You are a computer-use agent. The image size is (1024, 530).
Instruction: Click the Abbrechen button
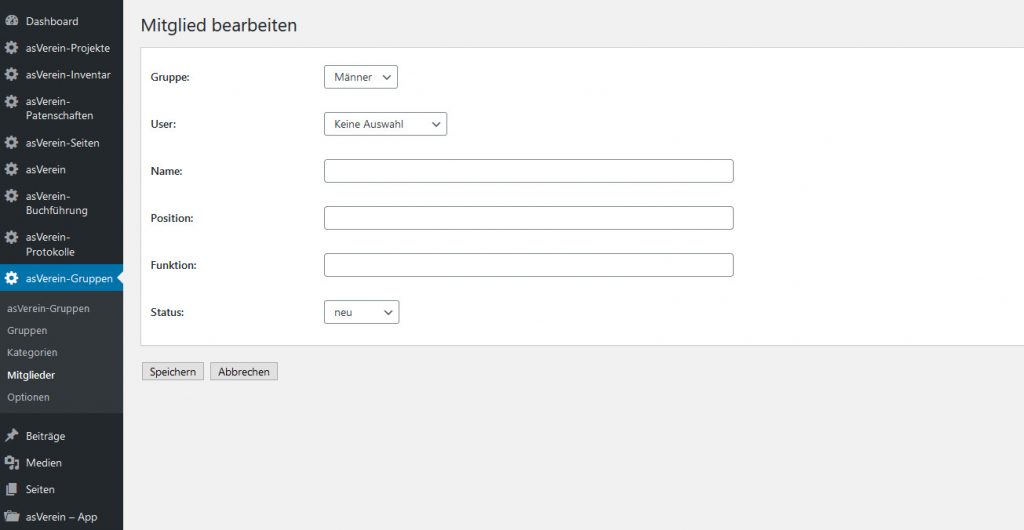pyautogui.click(x=244, y=371)
